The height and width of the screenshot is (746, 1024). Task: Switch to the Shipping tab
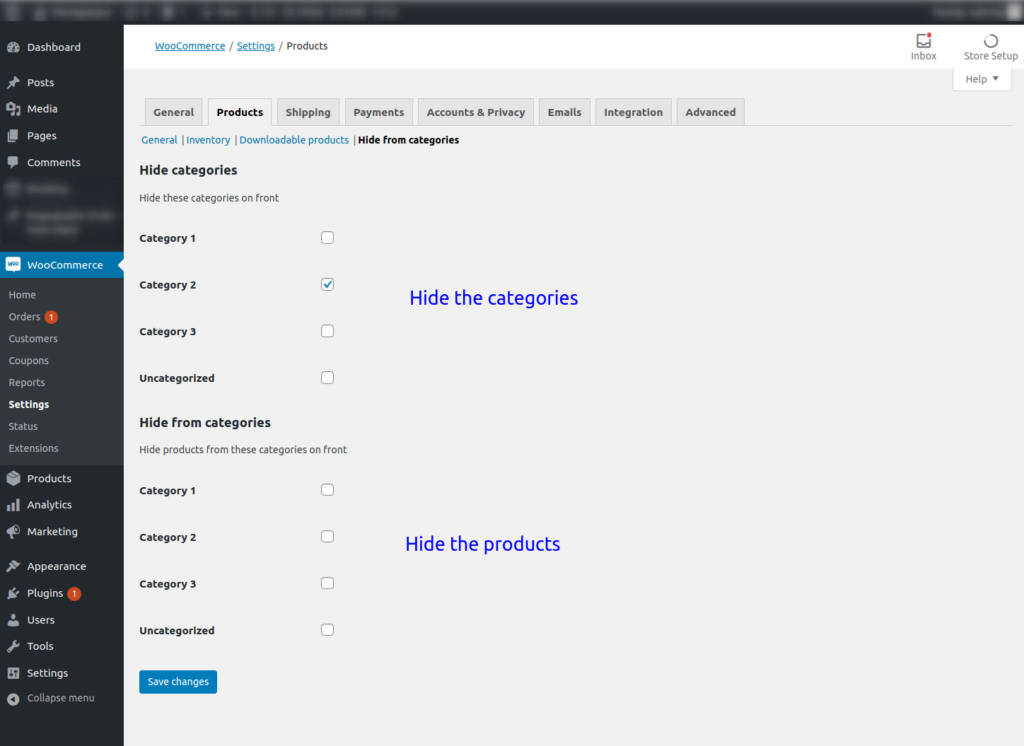point(307,111)
